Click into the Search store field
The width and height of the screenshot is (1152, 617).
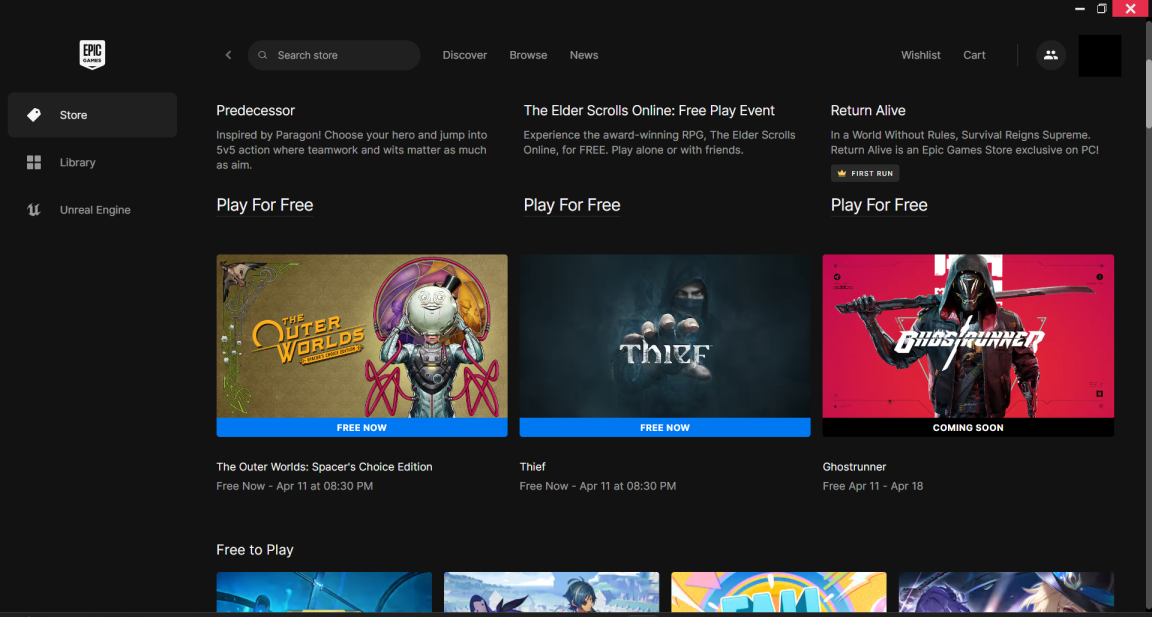point(334,55)
